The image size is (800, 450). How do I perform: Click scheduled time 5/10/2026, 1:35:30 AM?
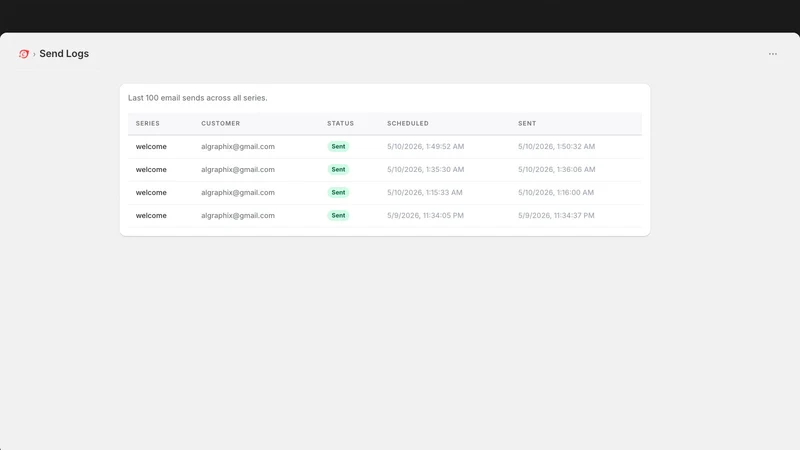pyautogui.click(x=426, y=169)
